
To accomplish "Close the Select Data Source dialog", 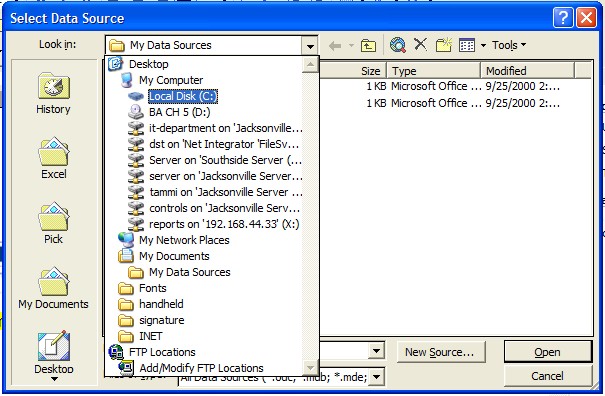I will (586, 18).
